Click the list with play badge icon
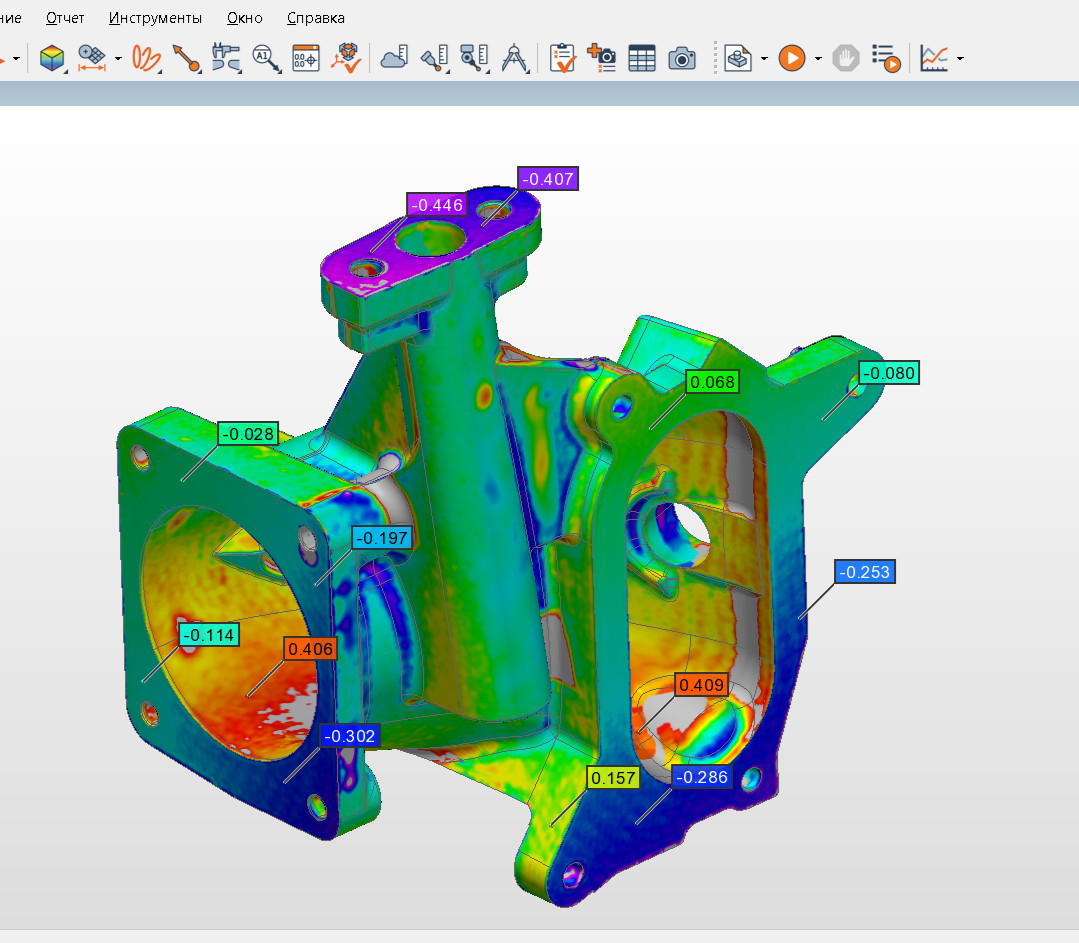This screenshot has height=943, width=1079. (x=886, y=59)
